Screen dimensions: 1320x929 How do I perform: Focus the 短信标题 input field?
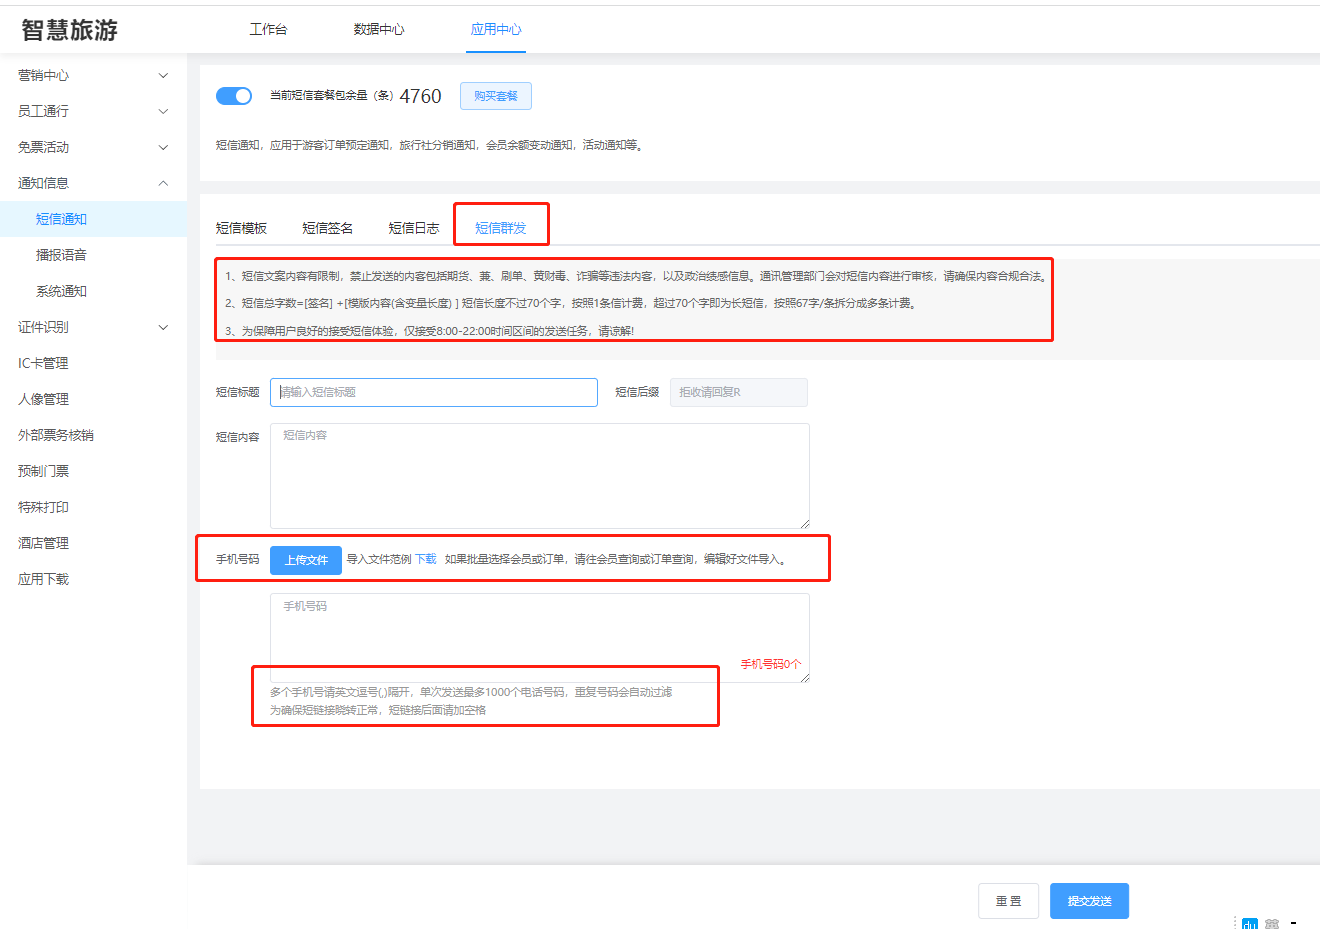coord(434,392)
